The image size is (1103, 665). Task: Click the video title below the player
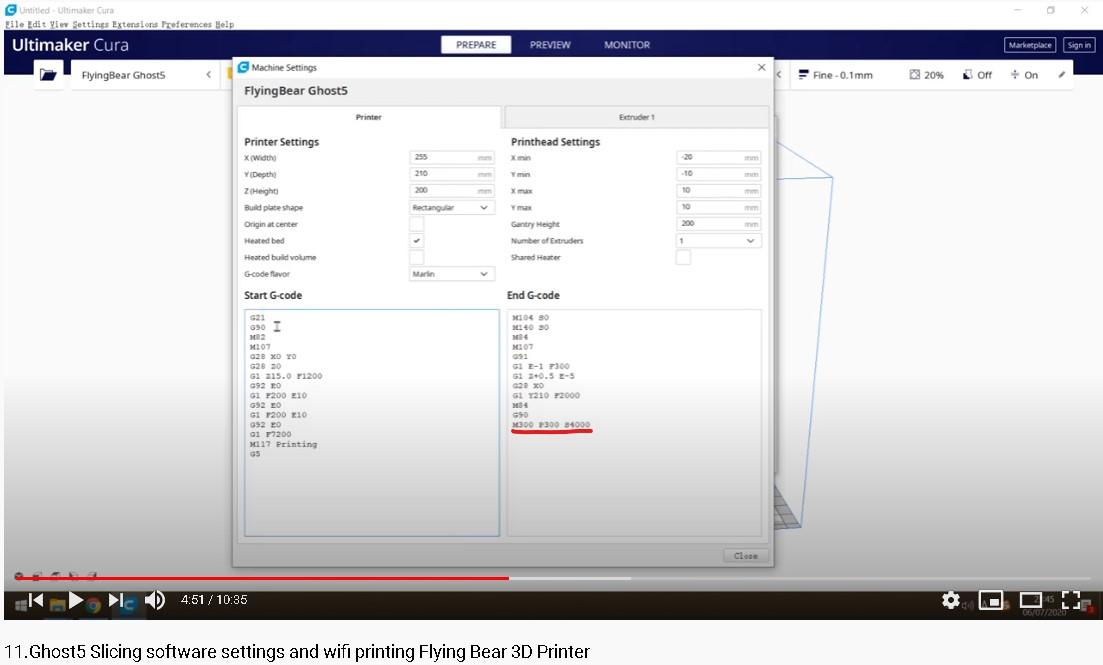coord(297,652)
